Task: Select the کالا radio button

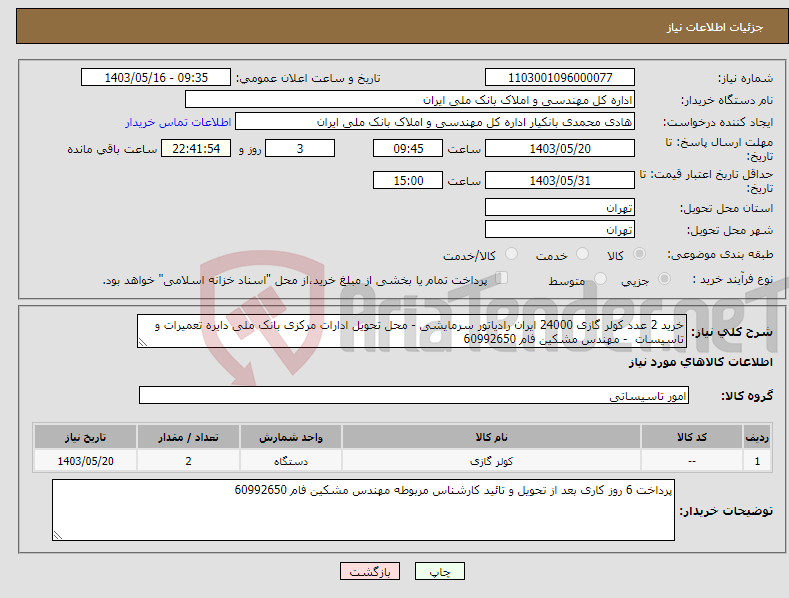Action: [x=639, y=254]
